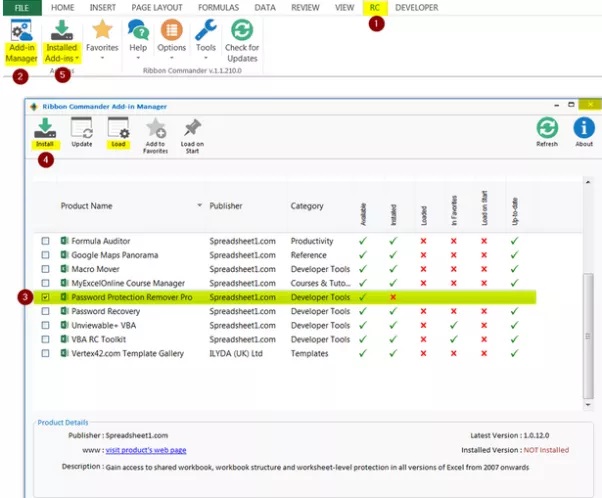Uncheck Password Protection Remover Pro checkbox
The image size is (602, 498).
[x=45, y=297]
